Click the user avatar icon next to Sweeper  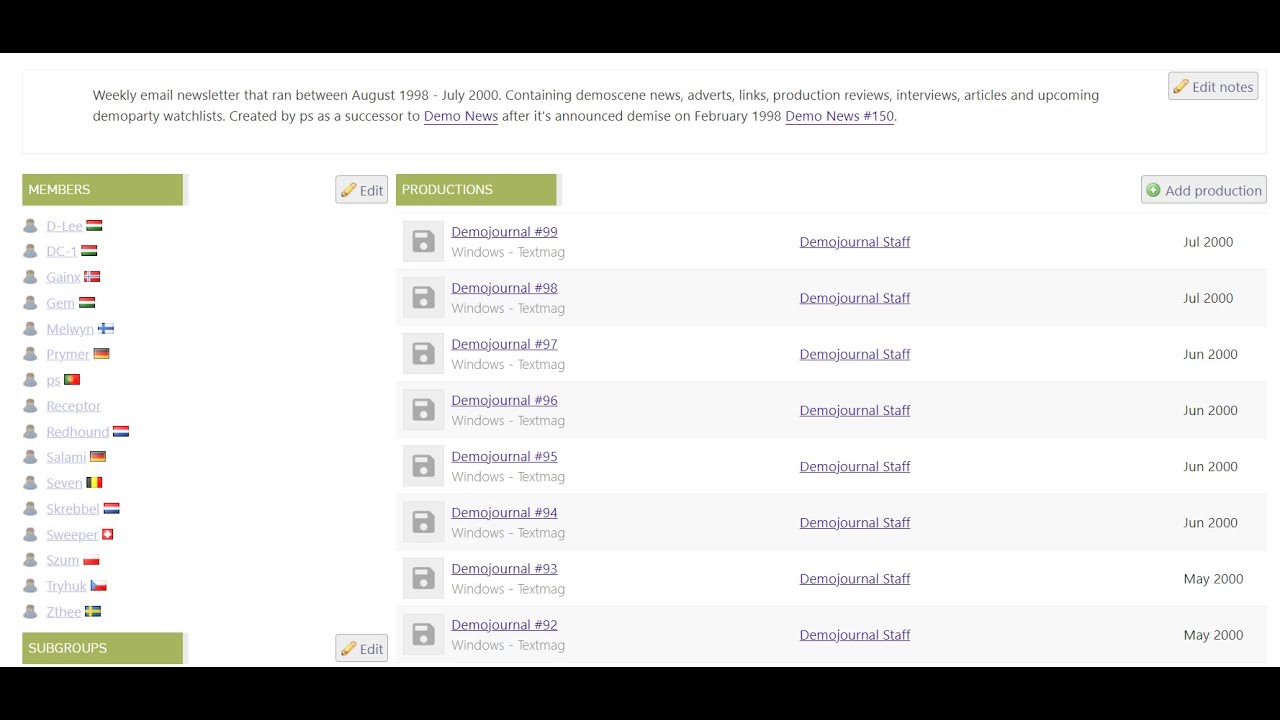pos(30,535)
